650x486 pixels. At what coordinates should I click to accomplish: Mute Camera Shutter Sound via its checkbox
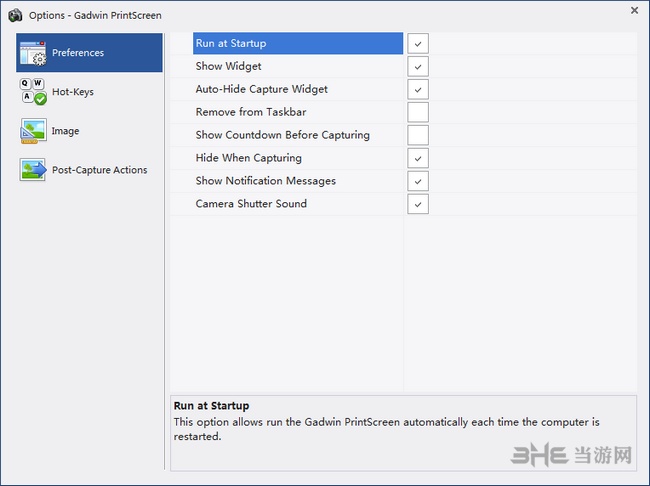pyautogui.click(x=417, y=204)
